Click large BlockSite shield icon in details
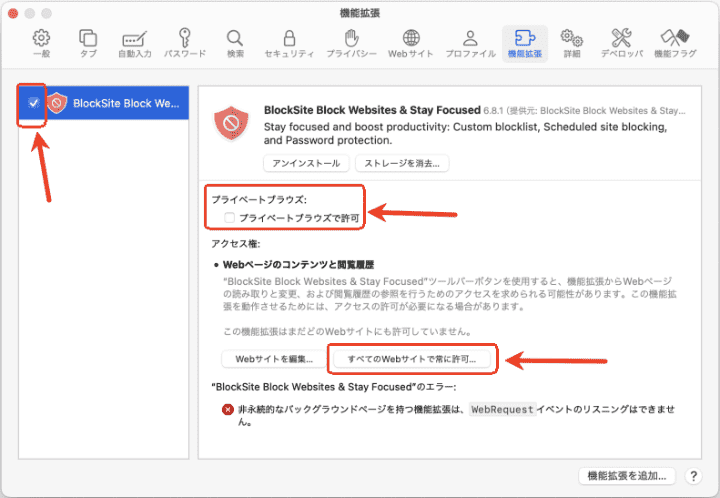 (231, 123)
